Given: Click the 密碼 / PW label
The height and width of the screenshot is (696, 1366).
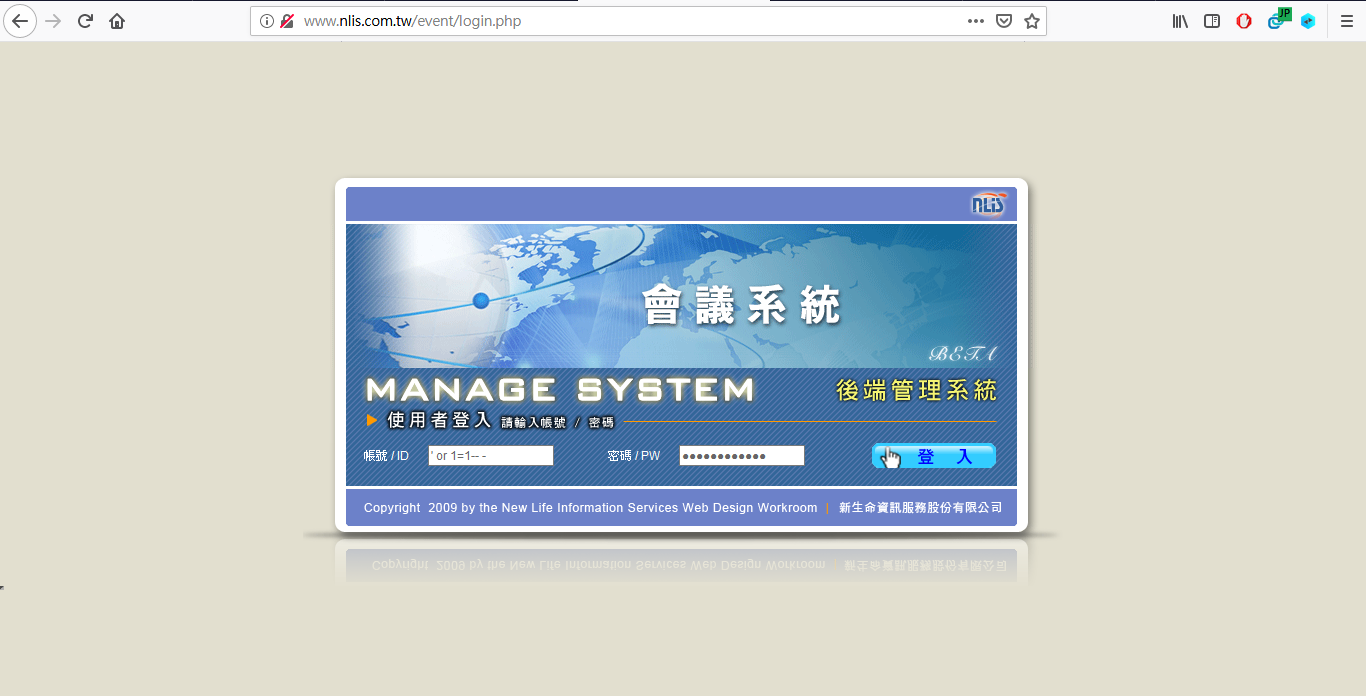Looking at the screenshot, I should (634, 456).
